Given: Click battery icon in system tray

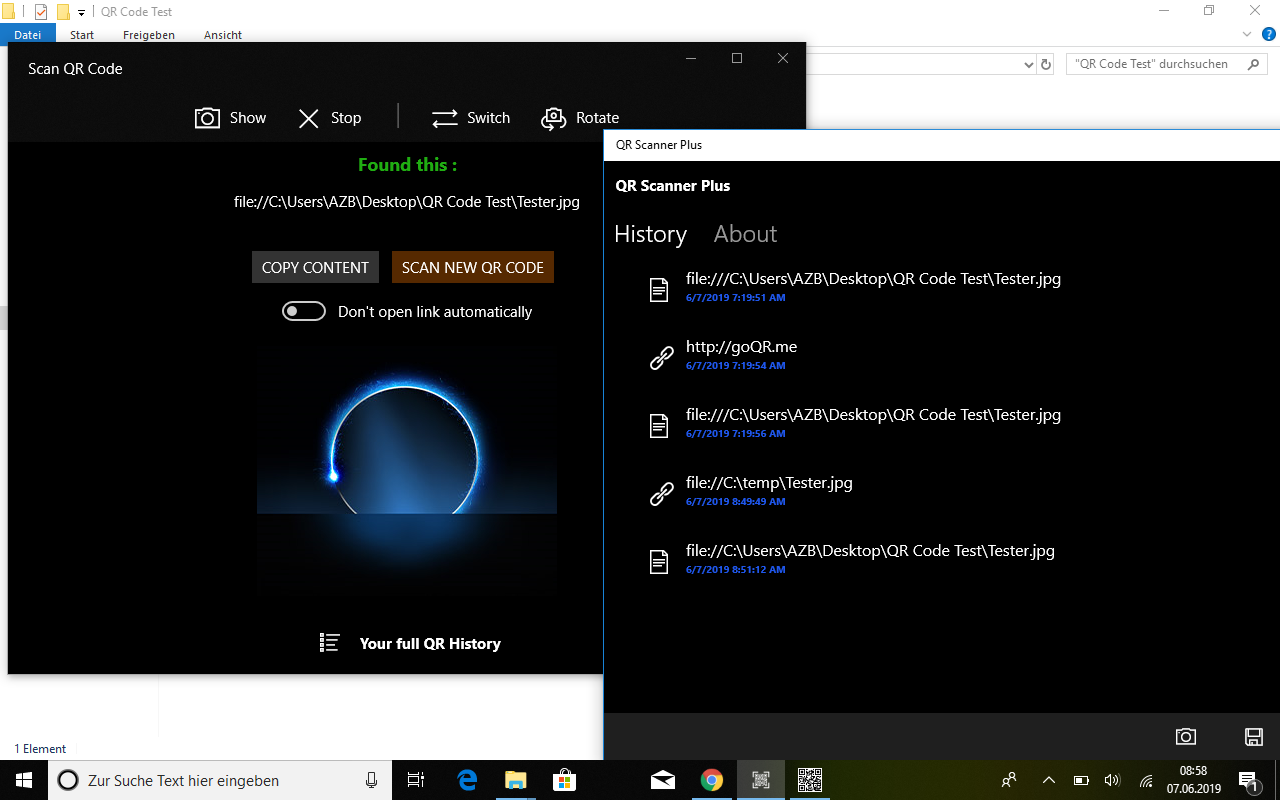Looking at the screenshot, I should coord(1081,780).
